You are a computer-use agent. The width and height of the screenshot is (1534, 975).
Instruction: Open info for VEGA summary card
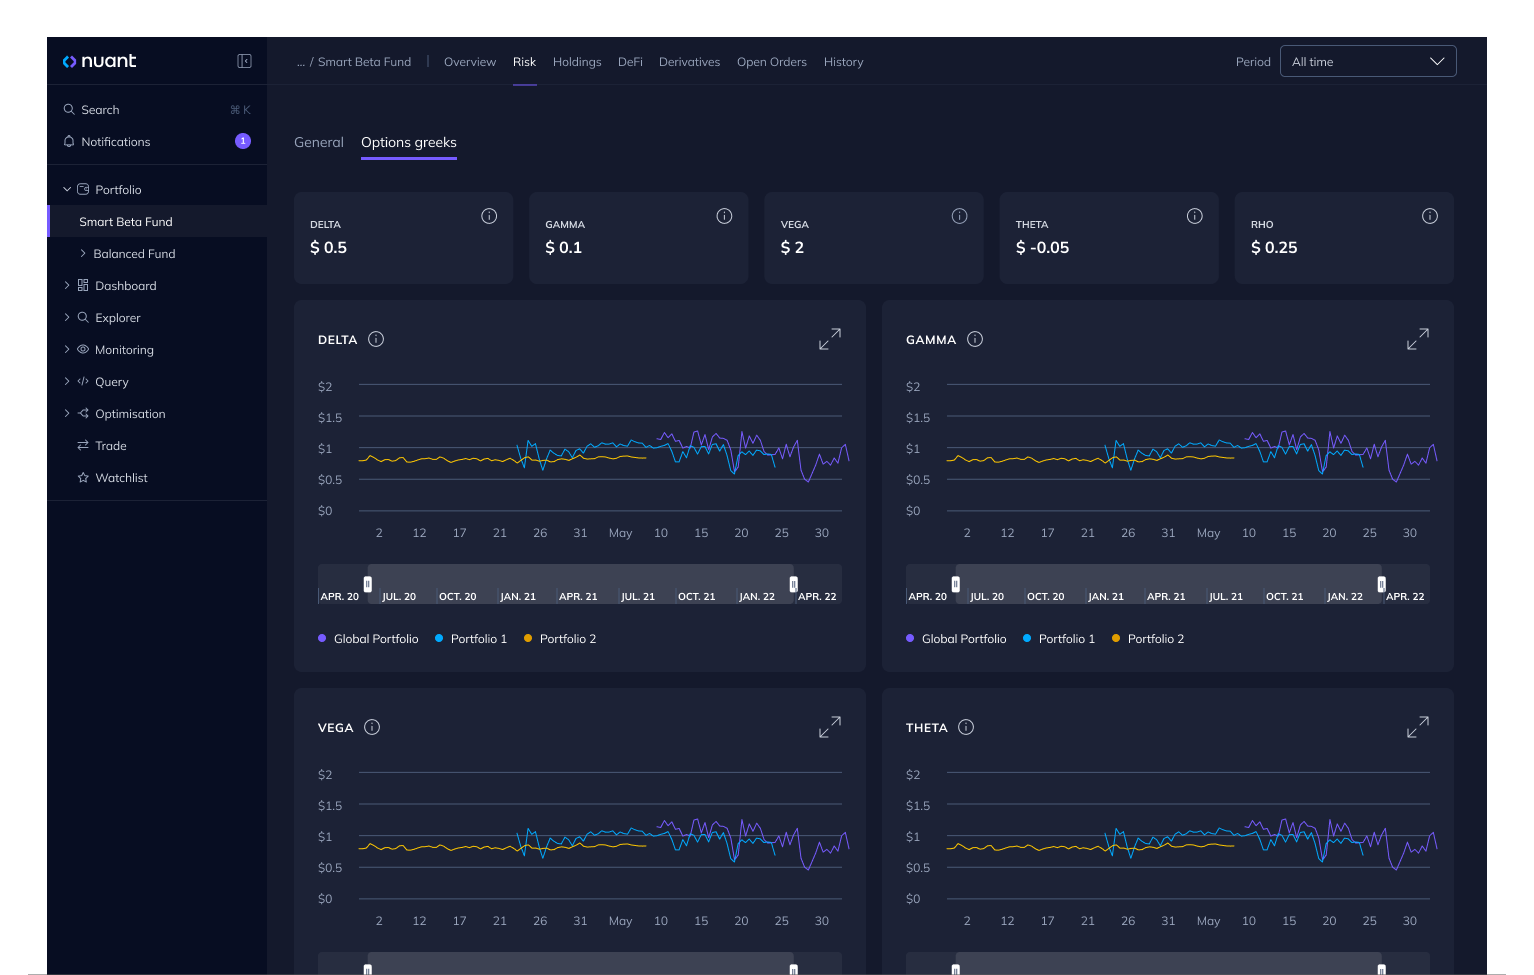[x=959, y=216]
